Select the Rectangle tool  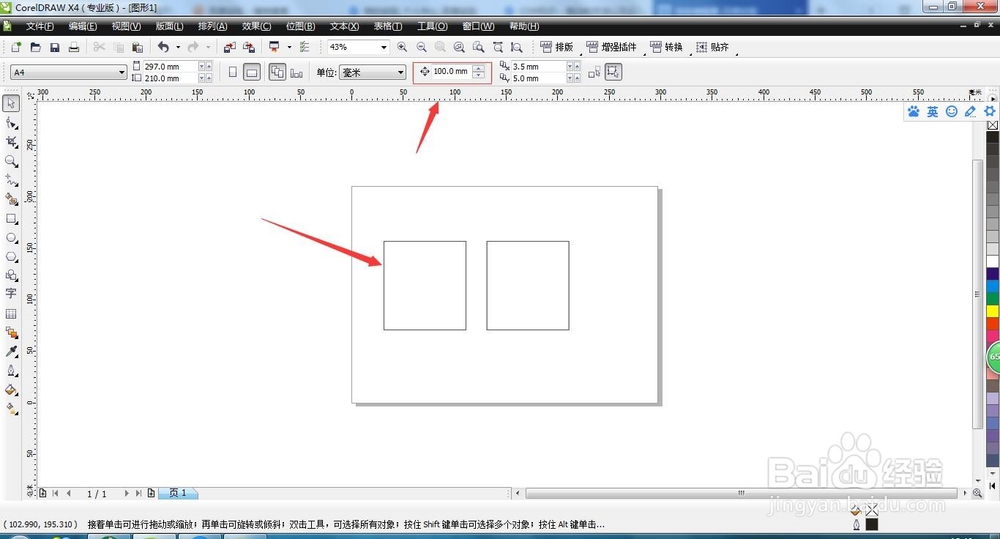tap(11, 218)
